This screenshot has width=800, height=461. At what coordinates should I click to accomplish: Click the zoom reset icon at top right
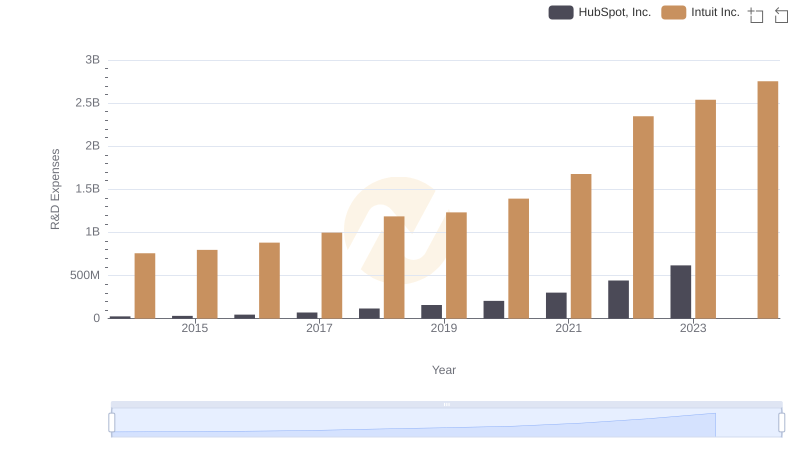pyautogui.click(x=782, y=14)
